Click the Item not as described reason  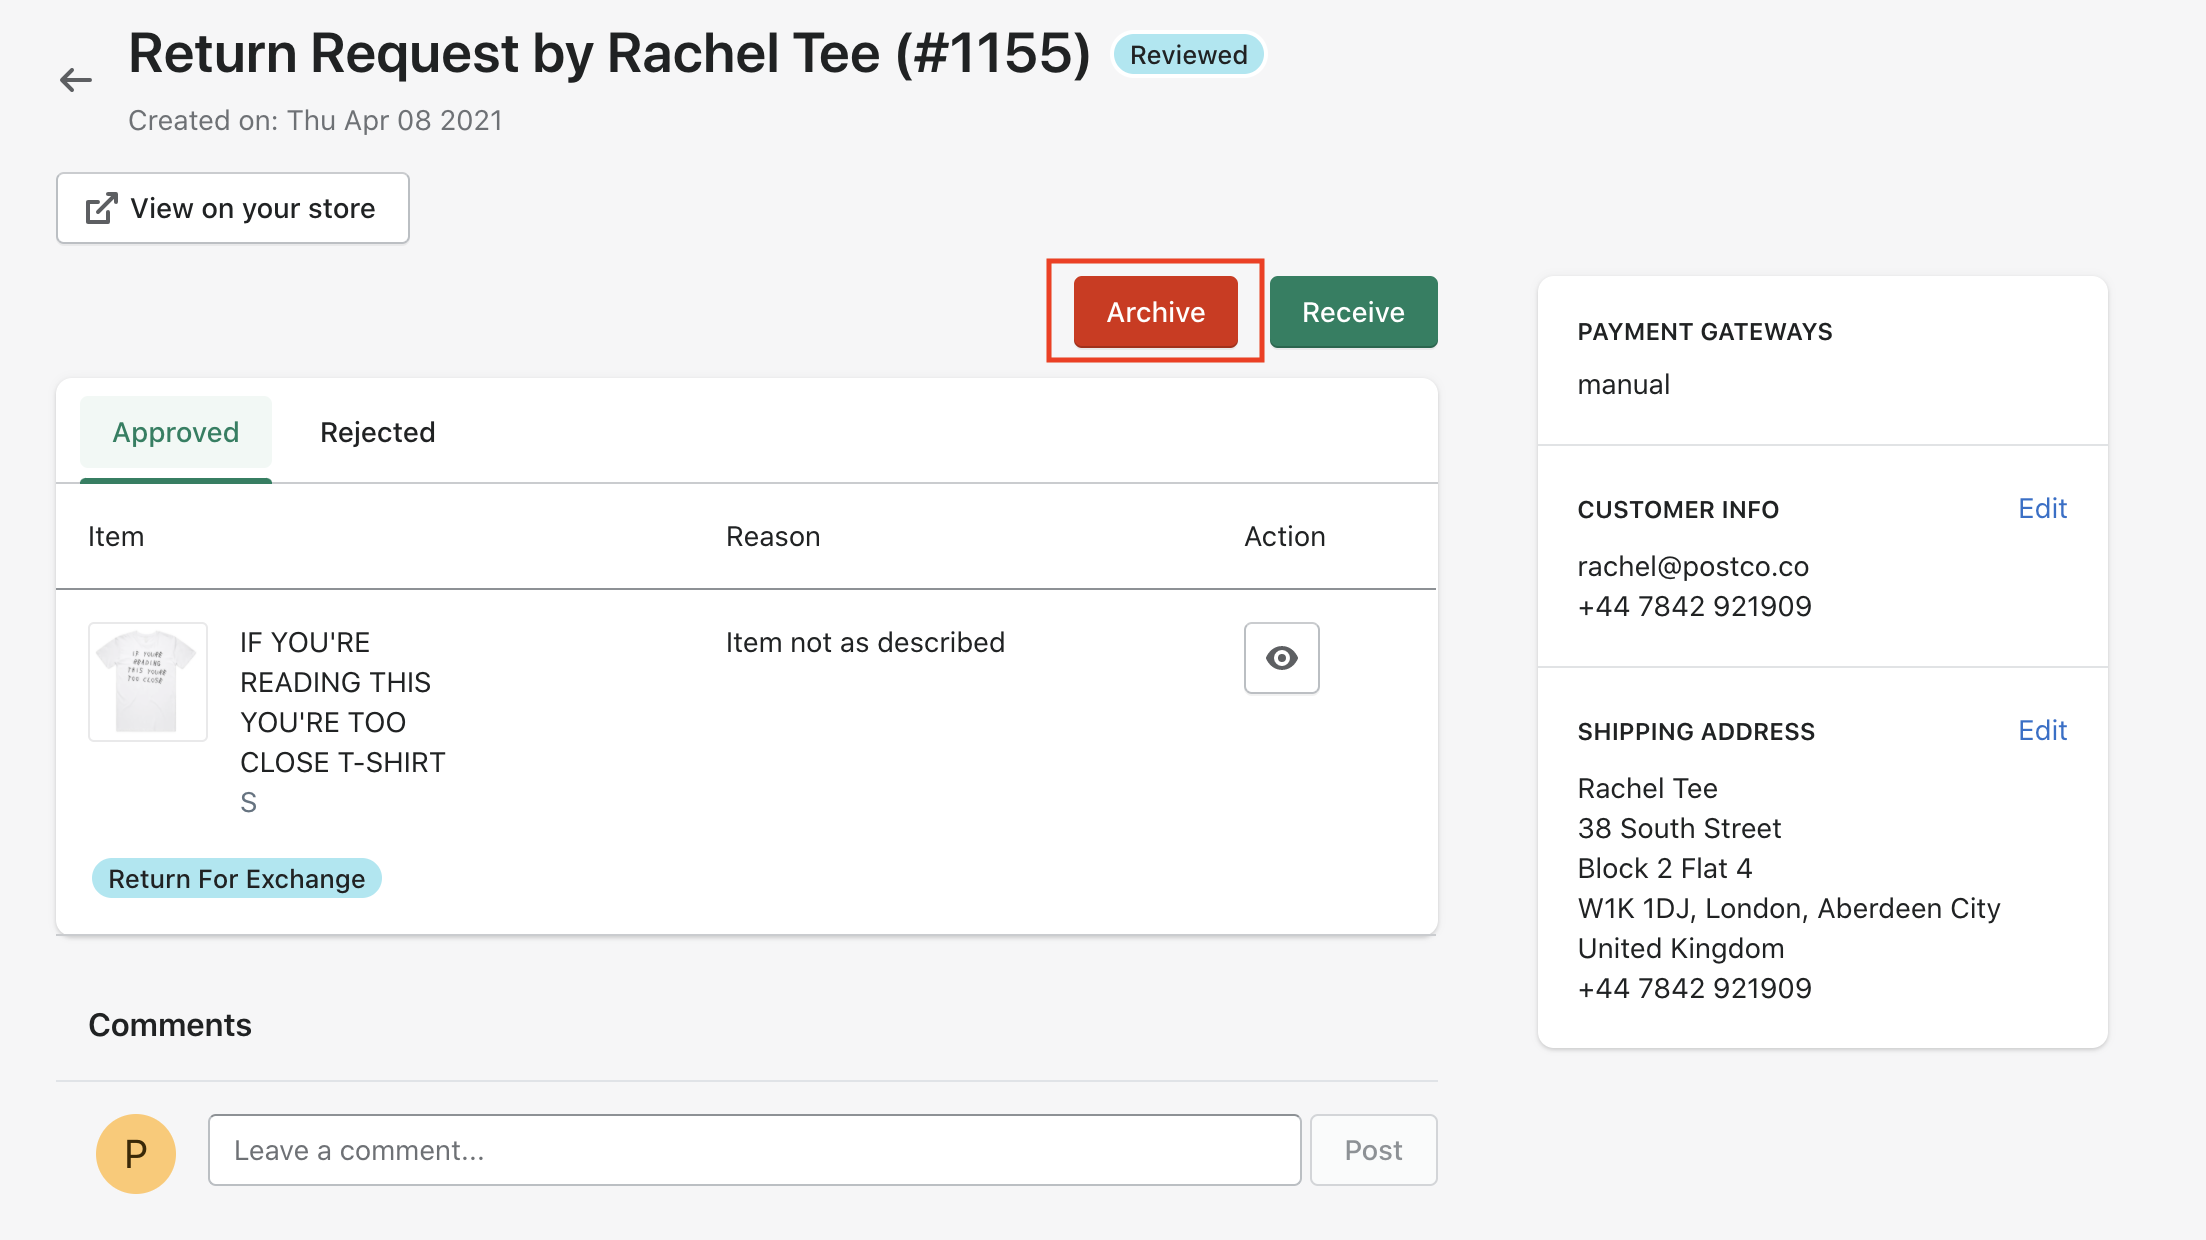[x=865, y=643]
